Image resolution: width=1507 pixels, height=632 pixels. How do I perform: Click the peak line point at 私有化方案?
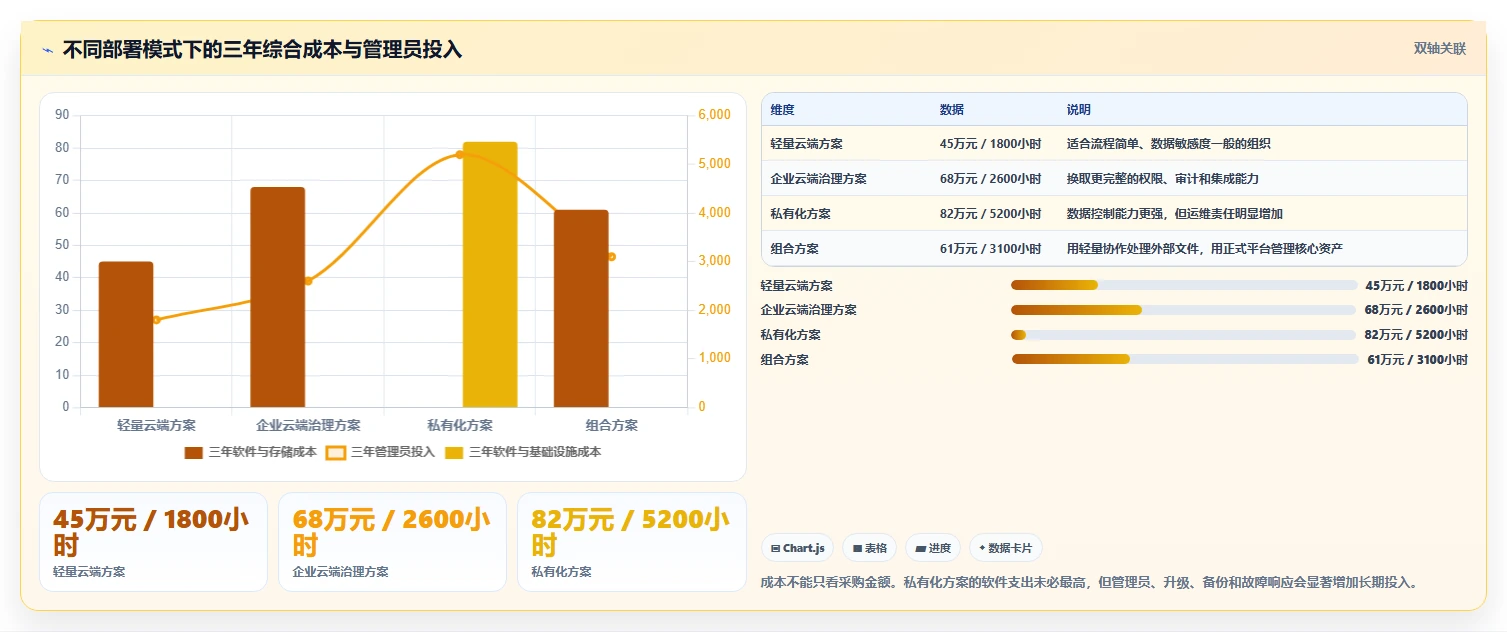(460, 154)
